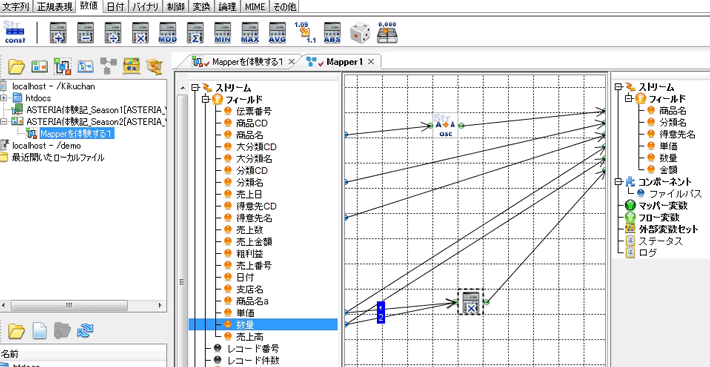Screen dimensions: 710x367
Task: Click the 名前 column header
Action: click(x=9, y=354)
